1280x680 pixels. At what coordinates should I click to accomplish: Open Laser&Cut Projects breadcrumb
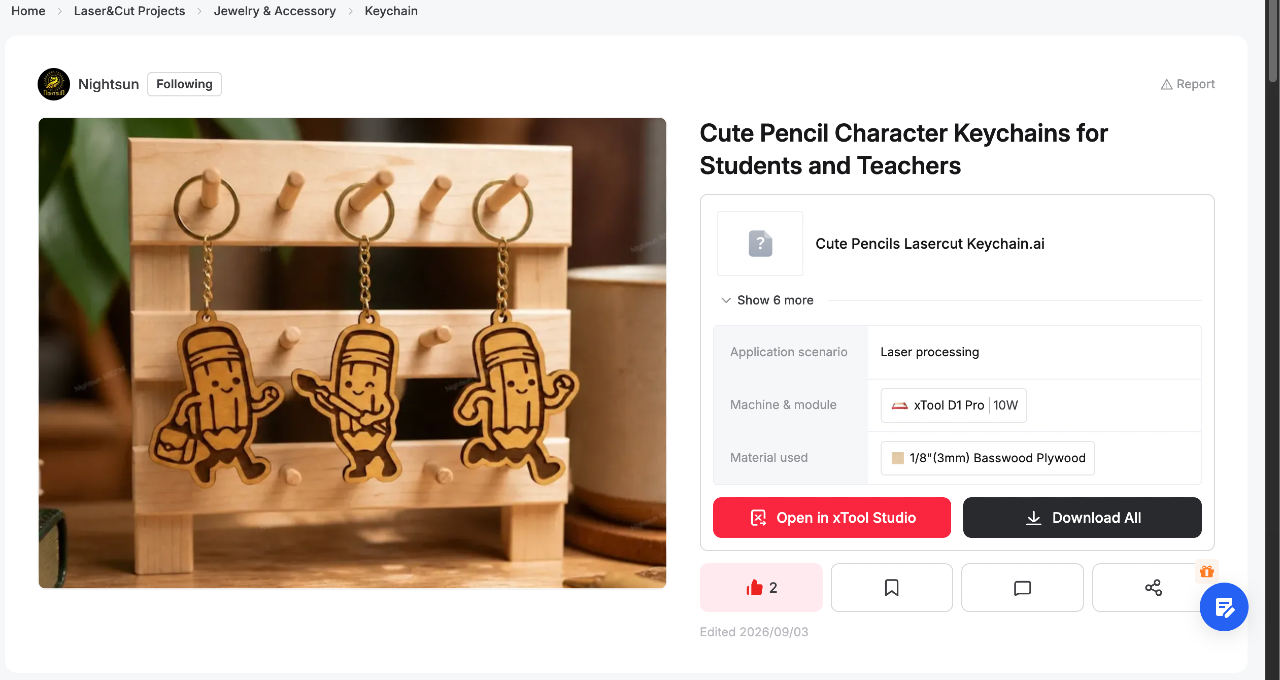(x=129, y=11)
